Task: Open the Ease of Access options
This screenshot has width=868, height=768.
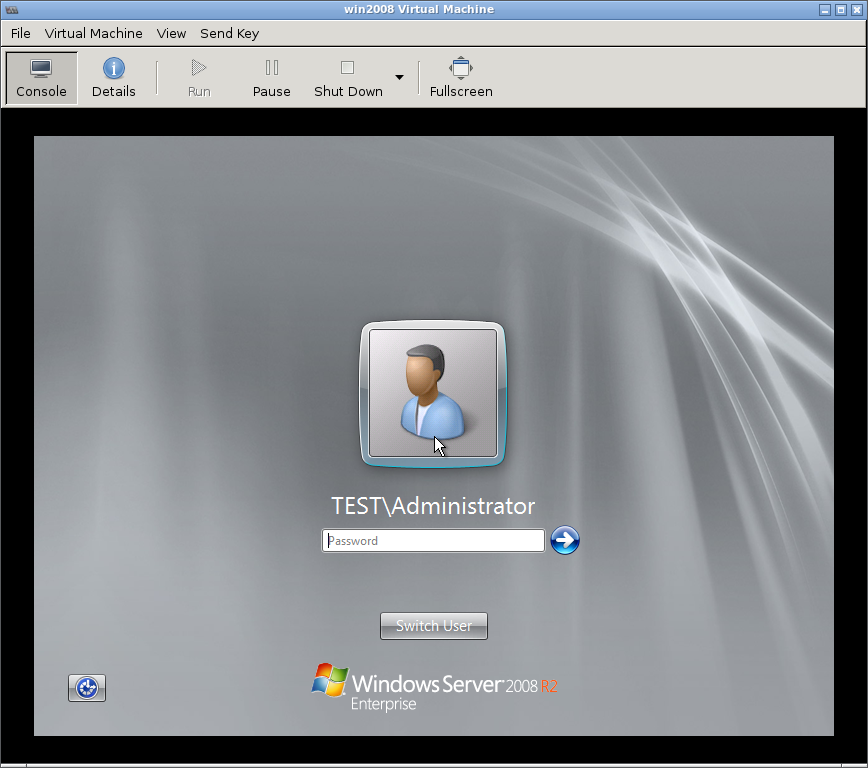Action: coord(87,688)
